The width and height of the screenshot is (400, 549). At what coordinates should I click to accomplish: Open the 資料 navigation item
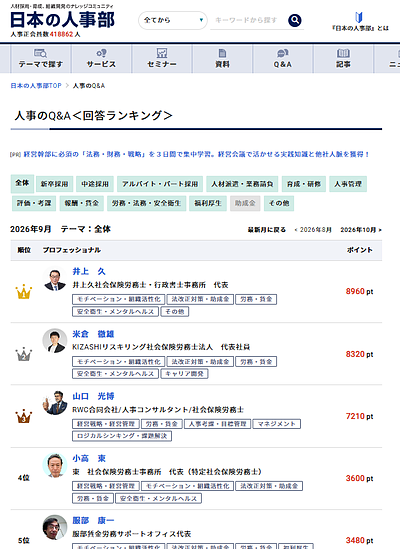point(222,58)
